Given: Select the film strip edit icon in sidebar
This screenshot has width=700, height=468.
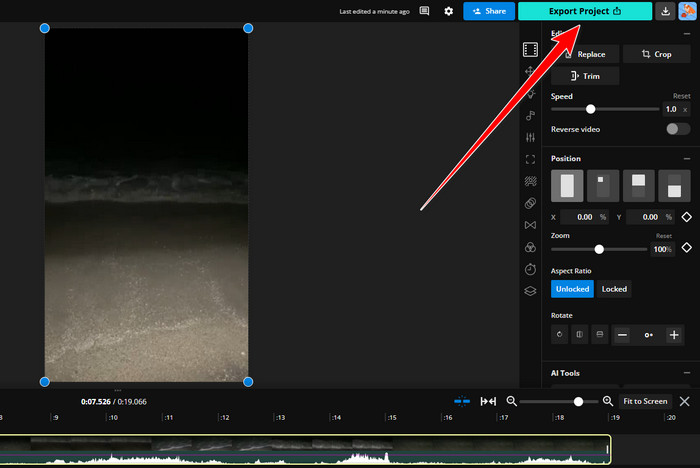Looking at the screenshot, I should tap(530, 49).
